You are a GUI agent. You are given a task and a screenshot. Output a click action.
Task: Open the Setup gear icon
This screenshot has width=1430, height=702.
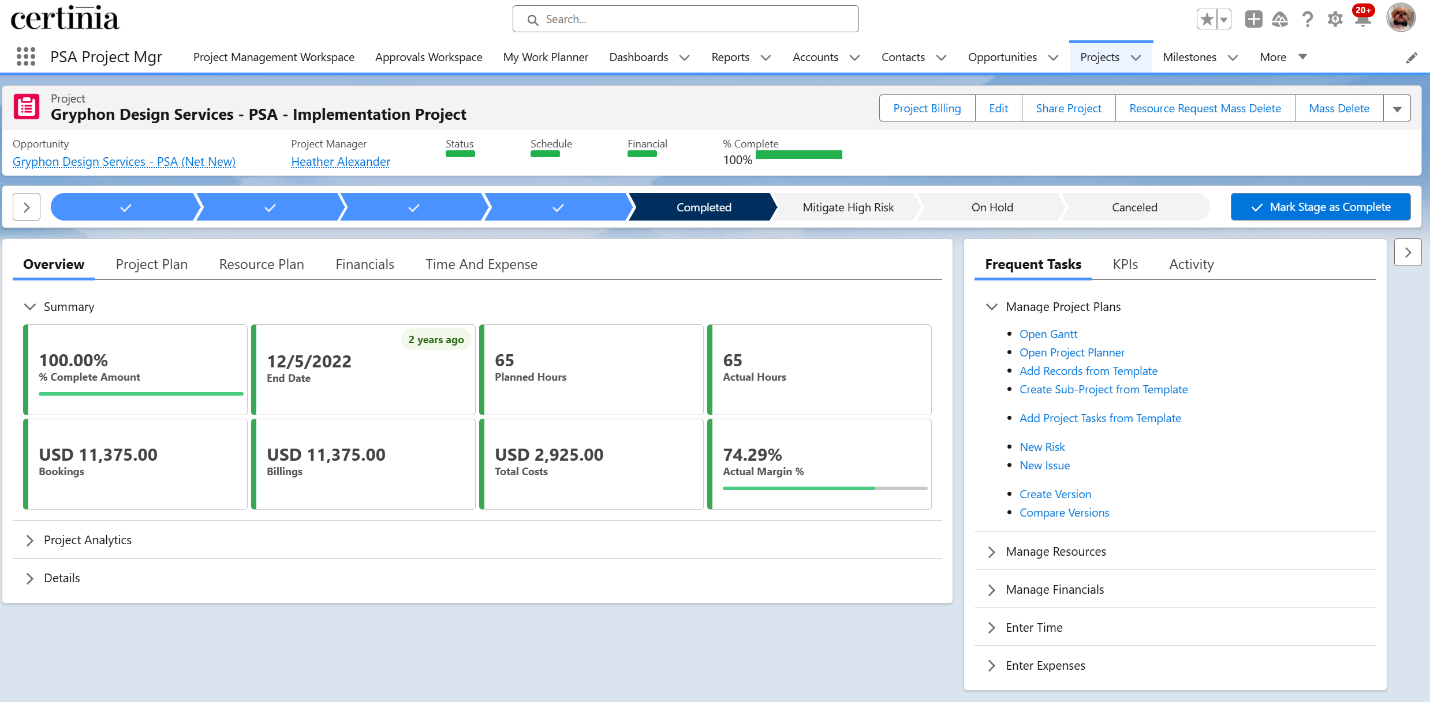pyautogui.click(x=1335, y=19)
